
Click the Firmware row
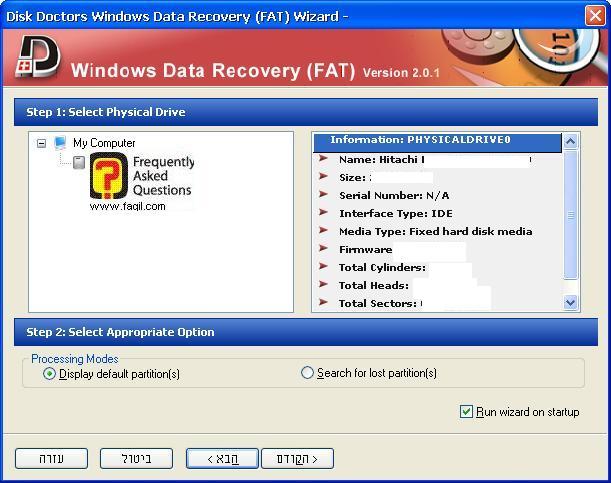[x=438, y=249]
